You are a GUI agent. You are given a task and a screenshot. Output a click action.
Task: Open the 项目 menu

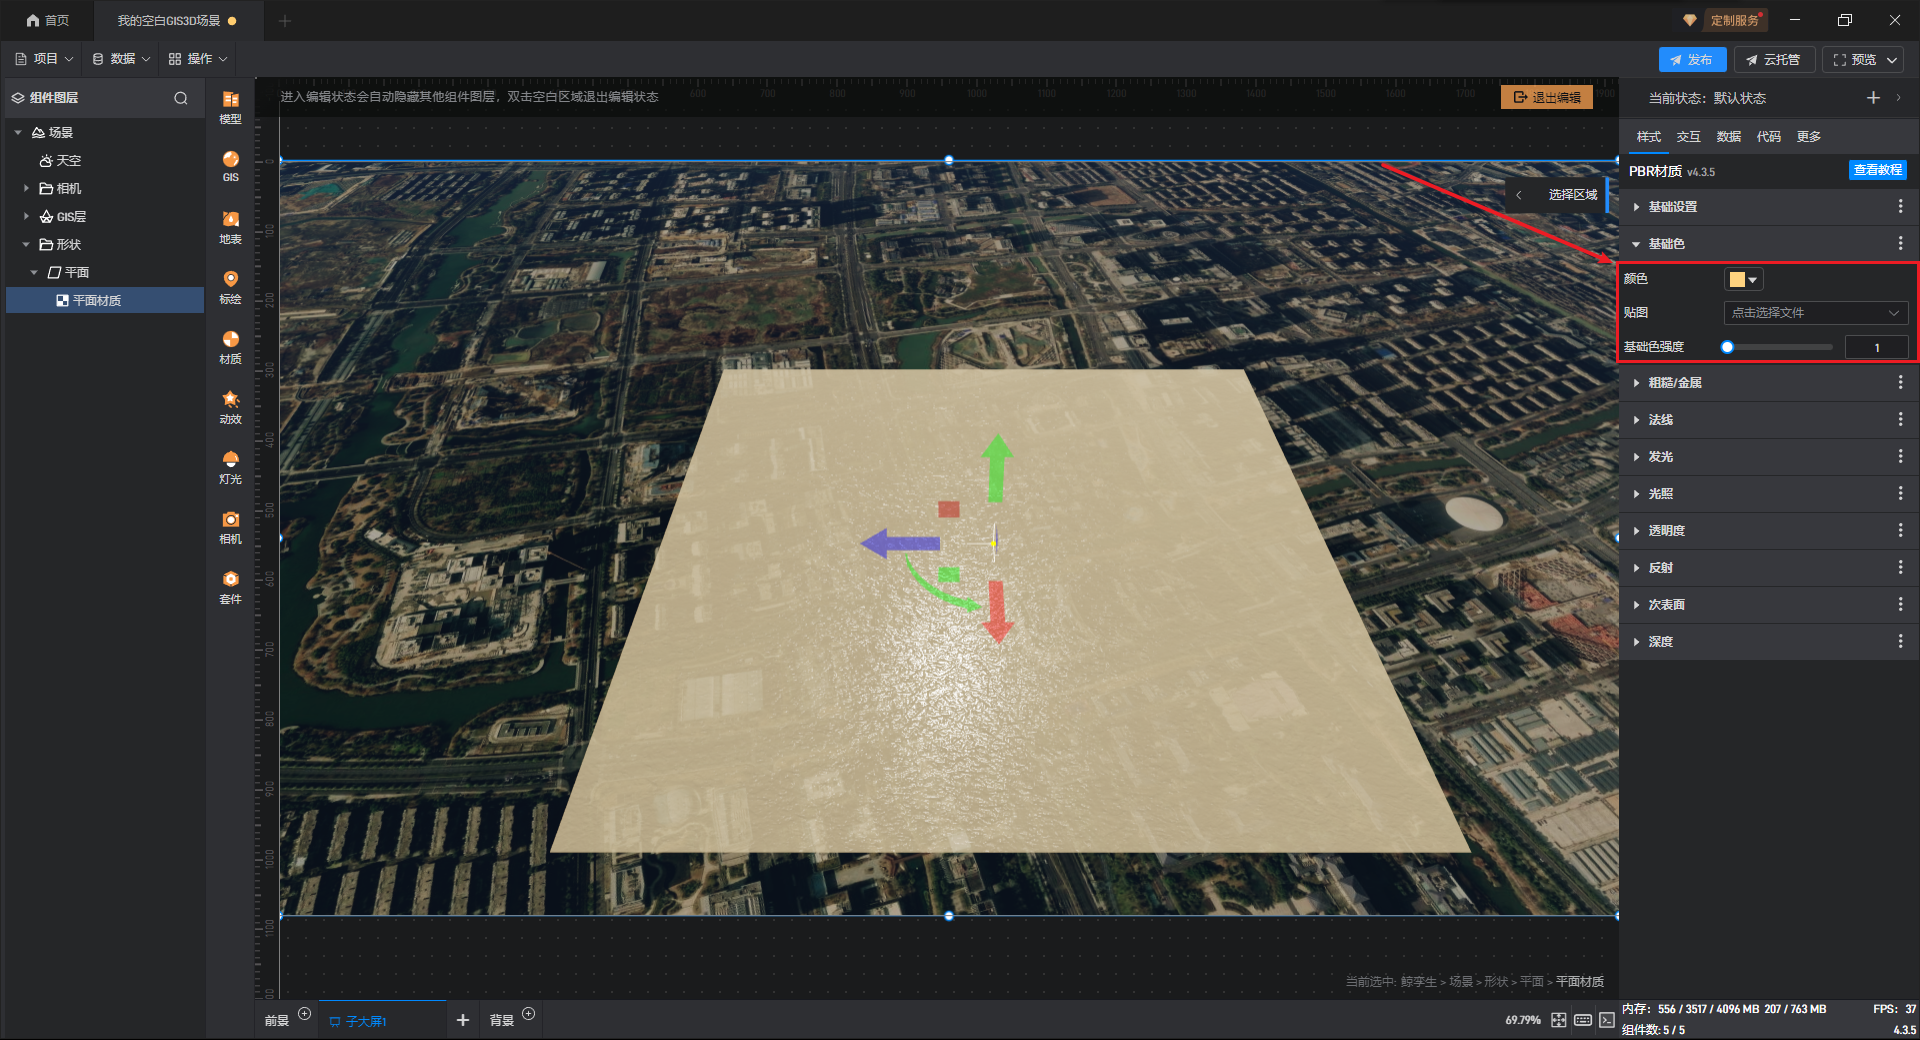tap(45, 59)
